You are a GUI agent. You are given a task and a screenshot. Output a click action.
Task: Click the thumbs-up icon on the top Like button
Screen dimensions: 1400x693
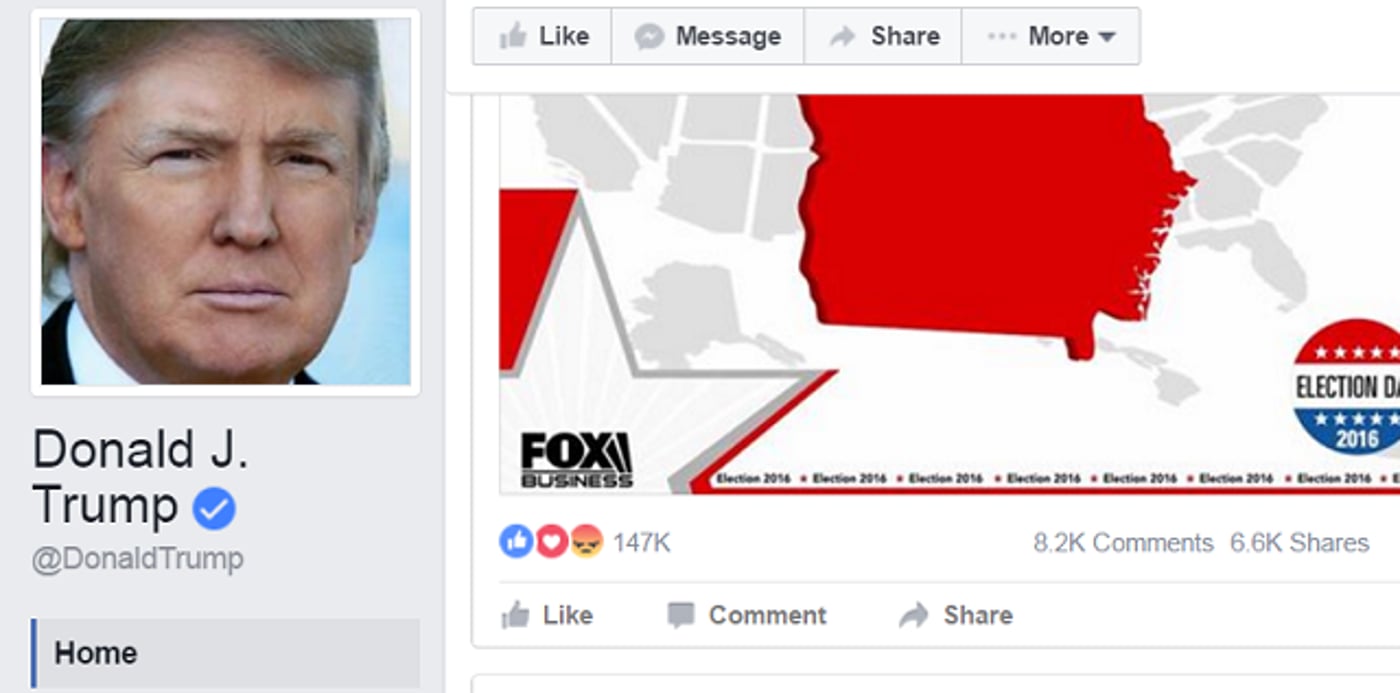coord(513,37)
